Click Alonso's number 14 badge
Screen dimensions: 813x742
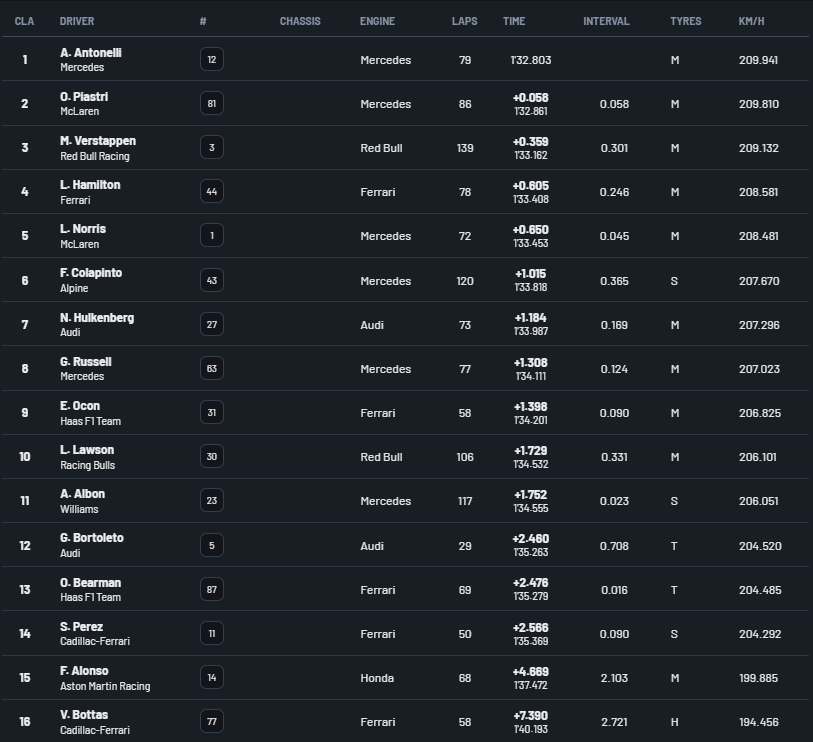point(212,677)
